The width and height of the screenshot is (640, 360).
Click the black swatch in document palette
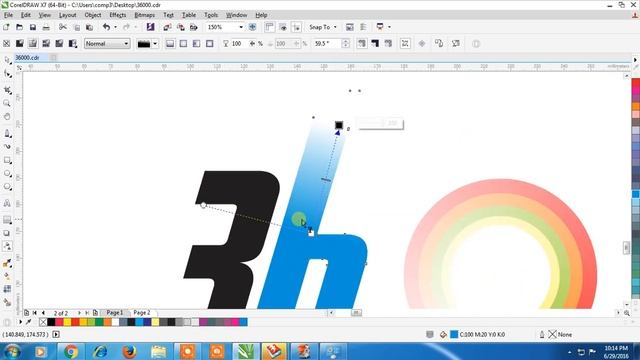(51, 322)
